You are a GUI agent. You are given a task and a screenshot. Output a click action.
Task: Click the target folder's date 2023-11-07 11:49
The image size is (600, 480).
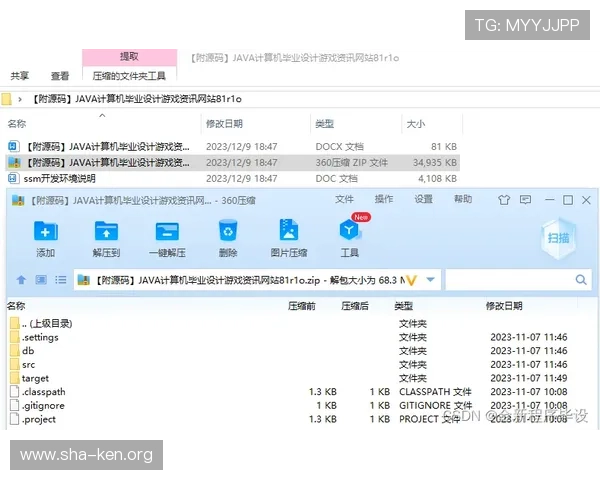[528, 378]
